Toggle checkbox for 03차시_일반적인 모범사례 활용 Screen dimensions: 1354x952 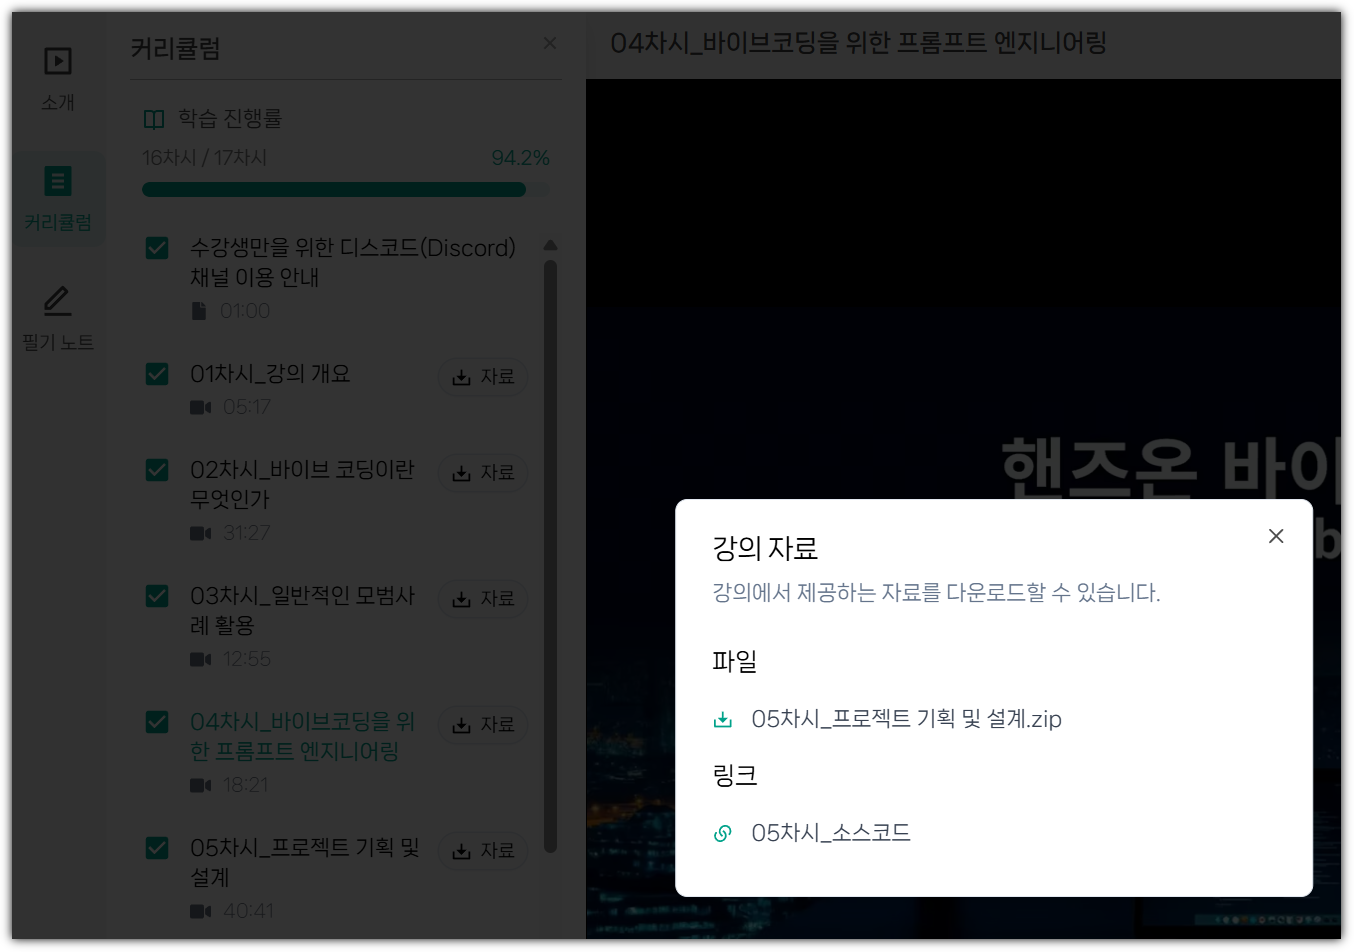[x=157, y=596]
